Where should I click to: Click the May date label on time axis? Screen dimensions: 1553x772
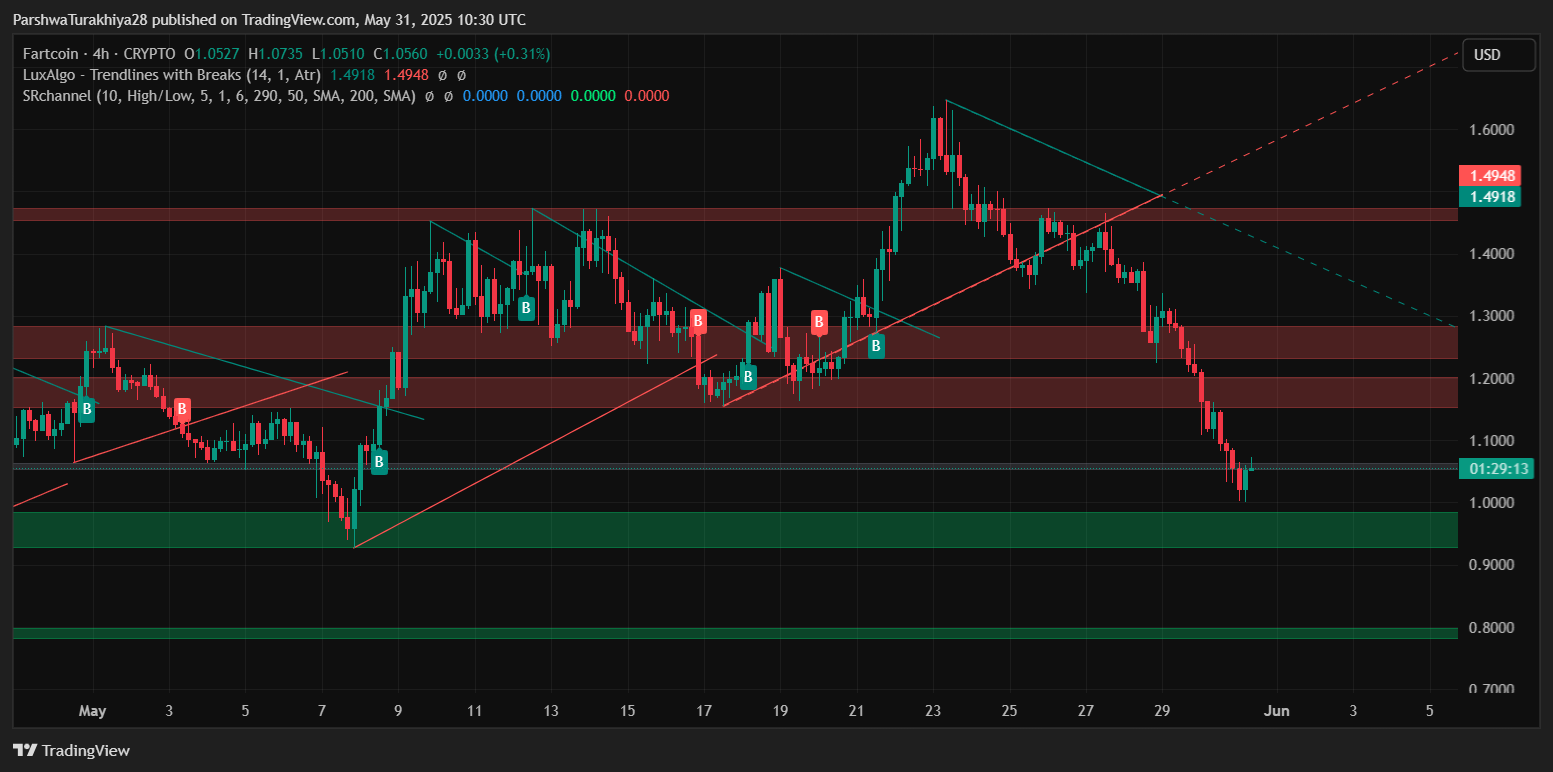[92, 711]
